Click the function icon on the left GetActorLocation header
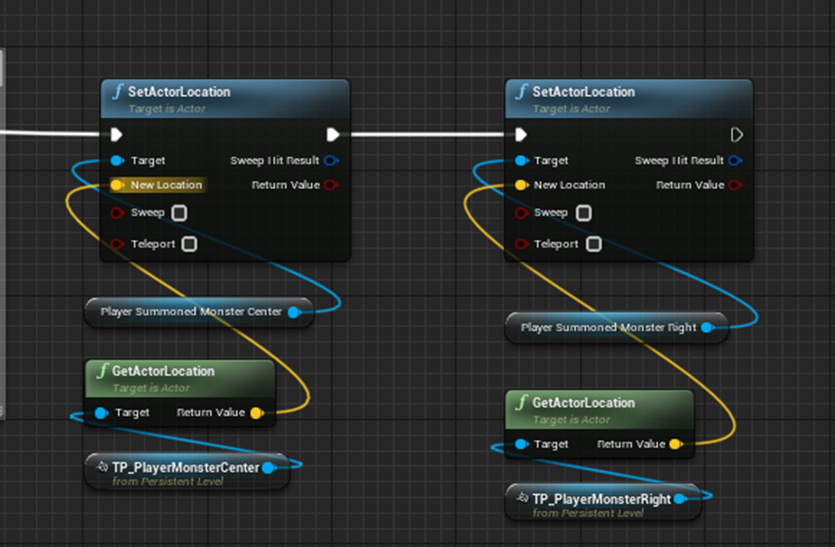 click(102, 371)
